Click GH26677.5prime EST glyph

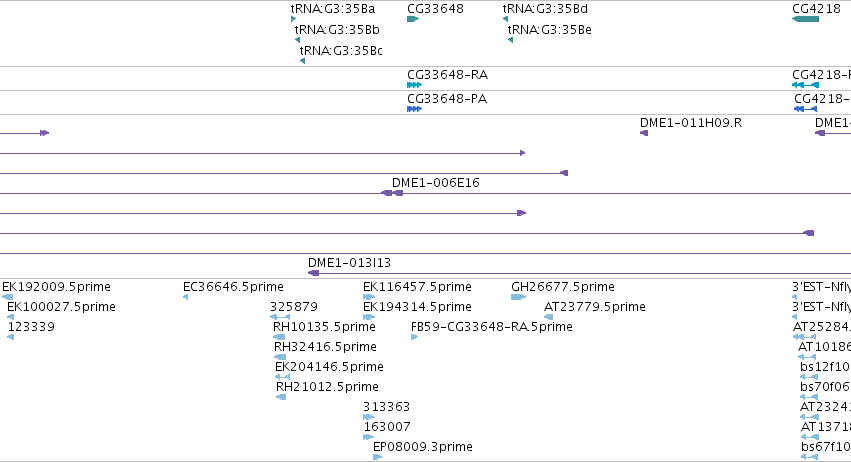(x=518, y=297)
